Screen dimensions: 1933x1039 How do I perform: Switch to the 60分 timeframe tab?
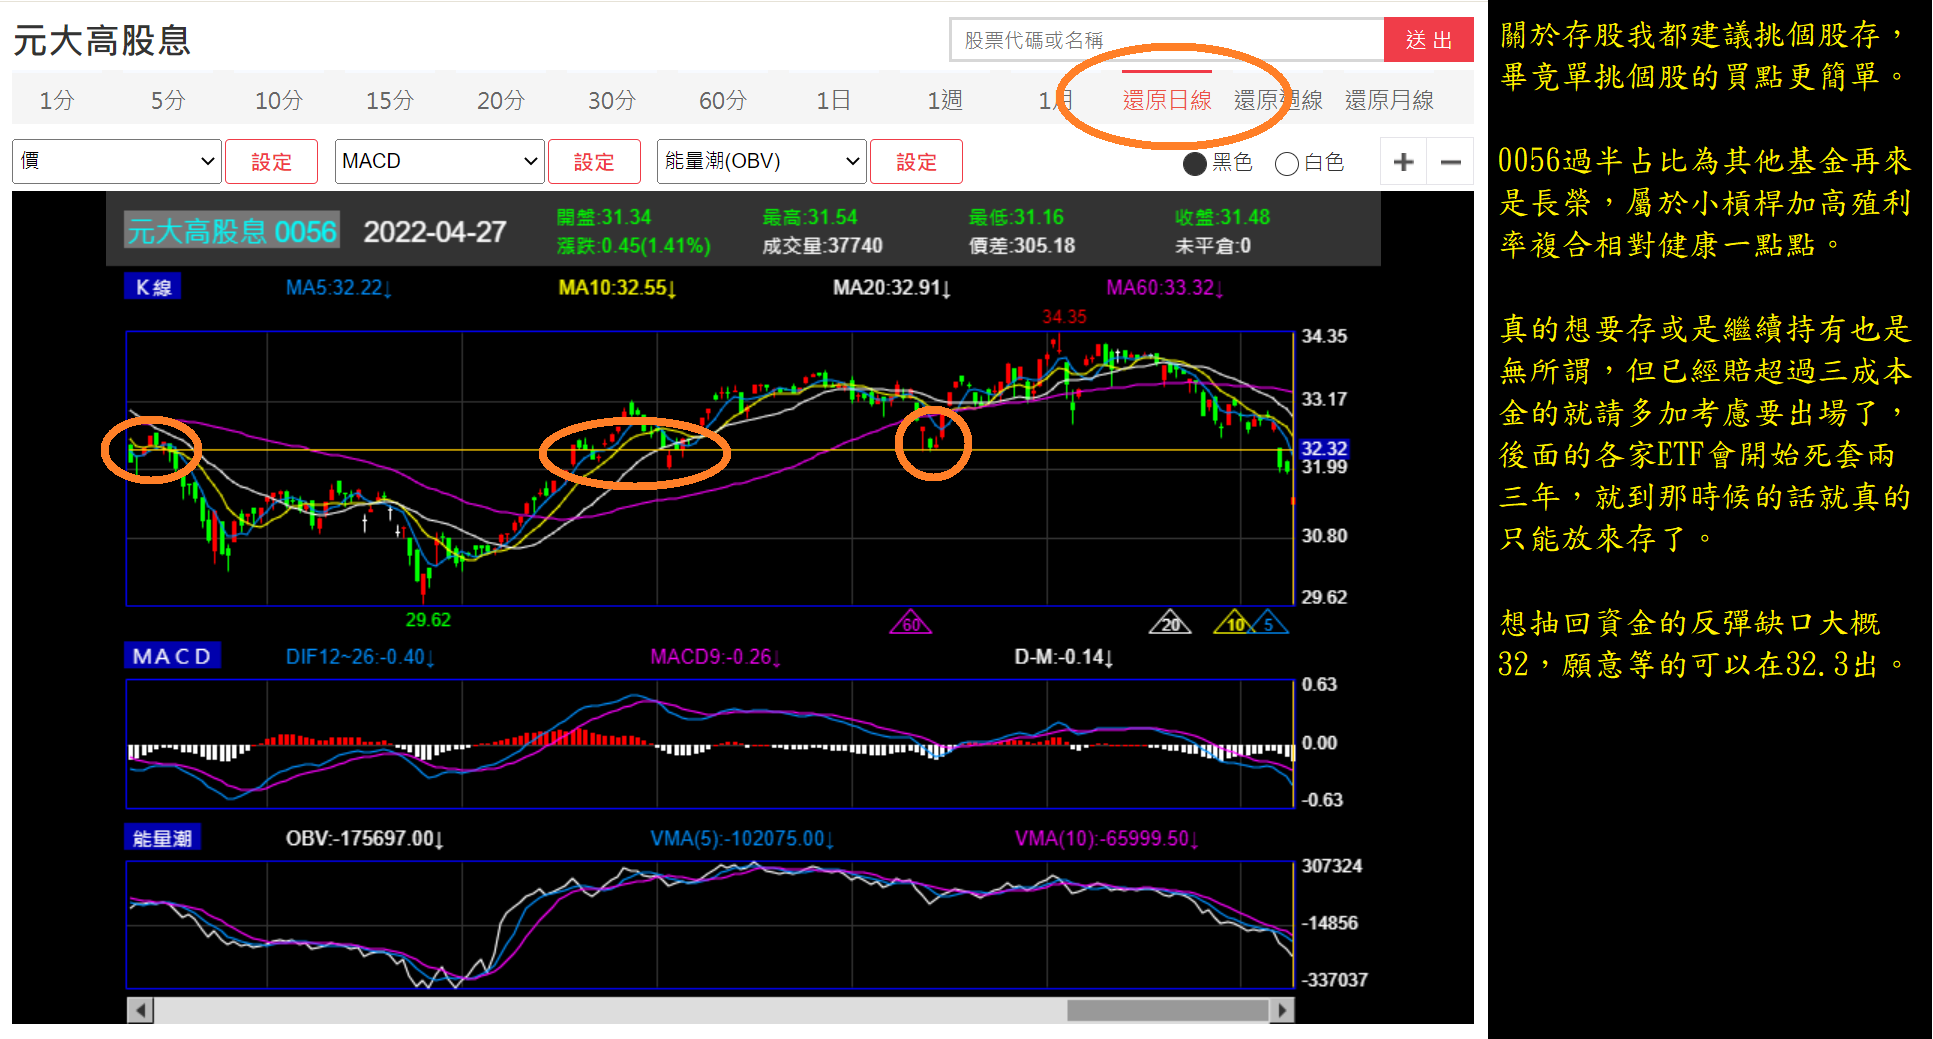(723, 100)
